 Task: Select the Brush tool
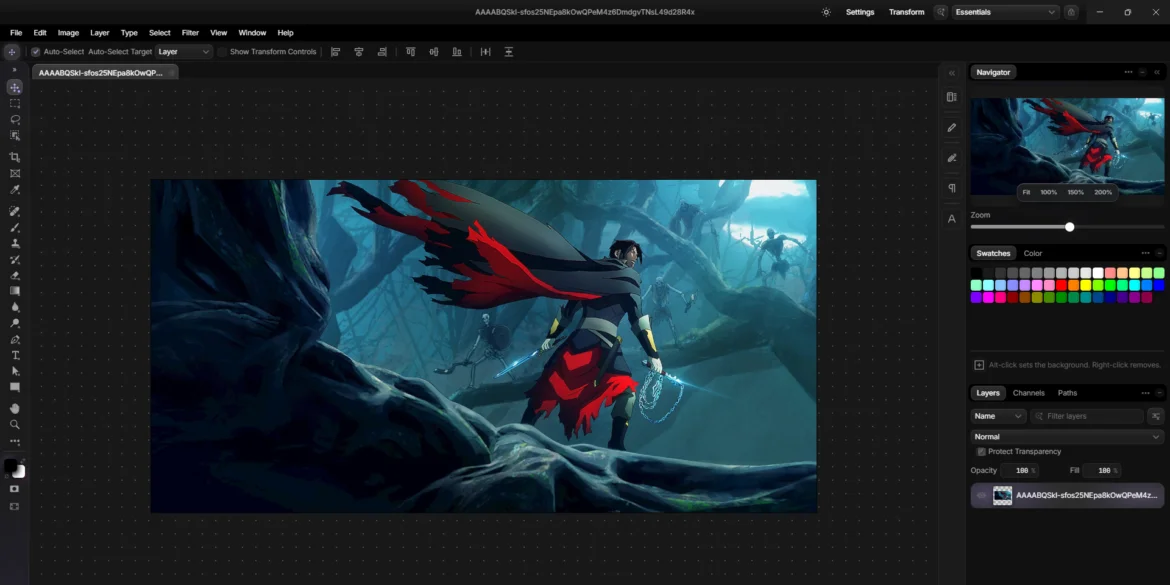(14, 228)
